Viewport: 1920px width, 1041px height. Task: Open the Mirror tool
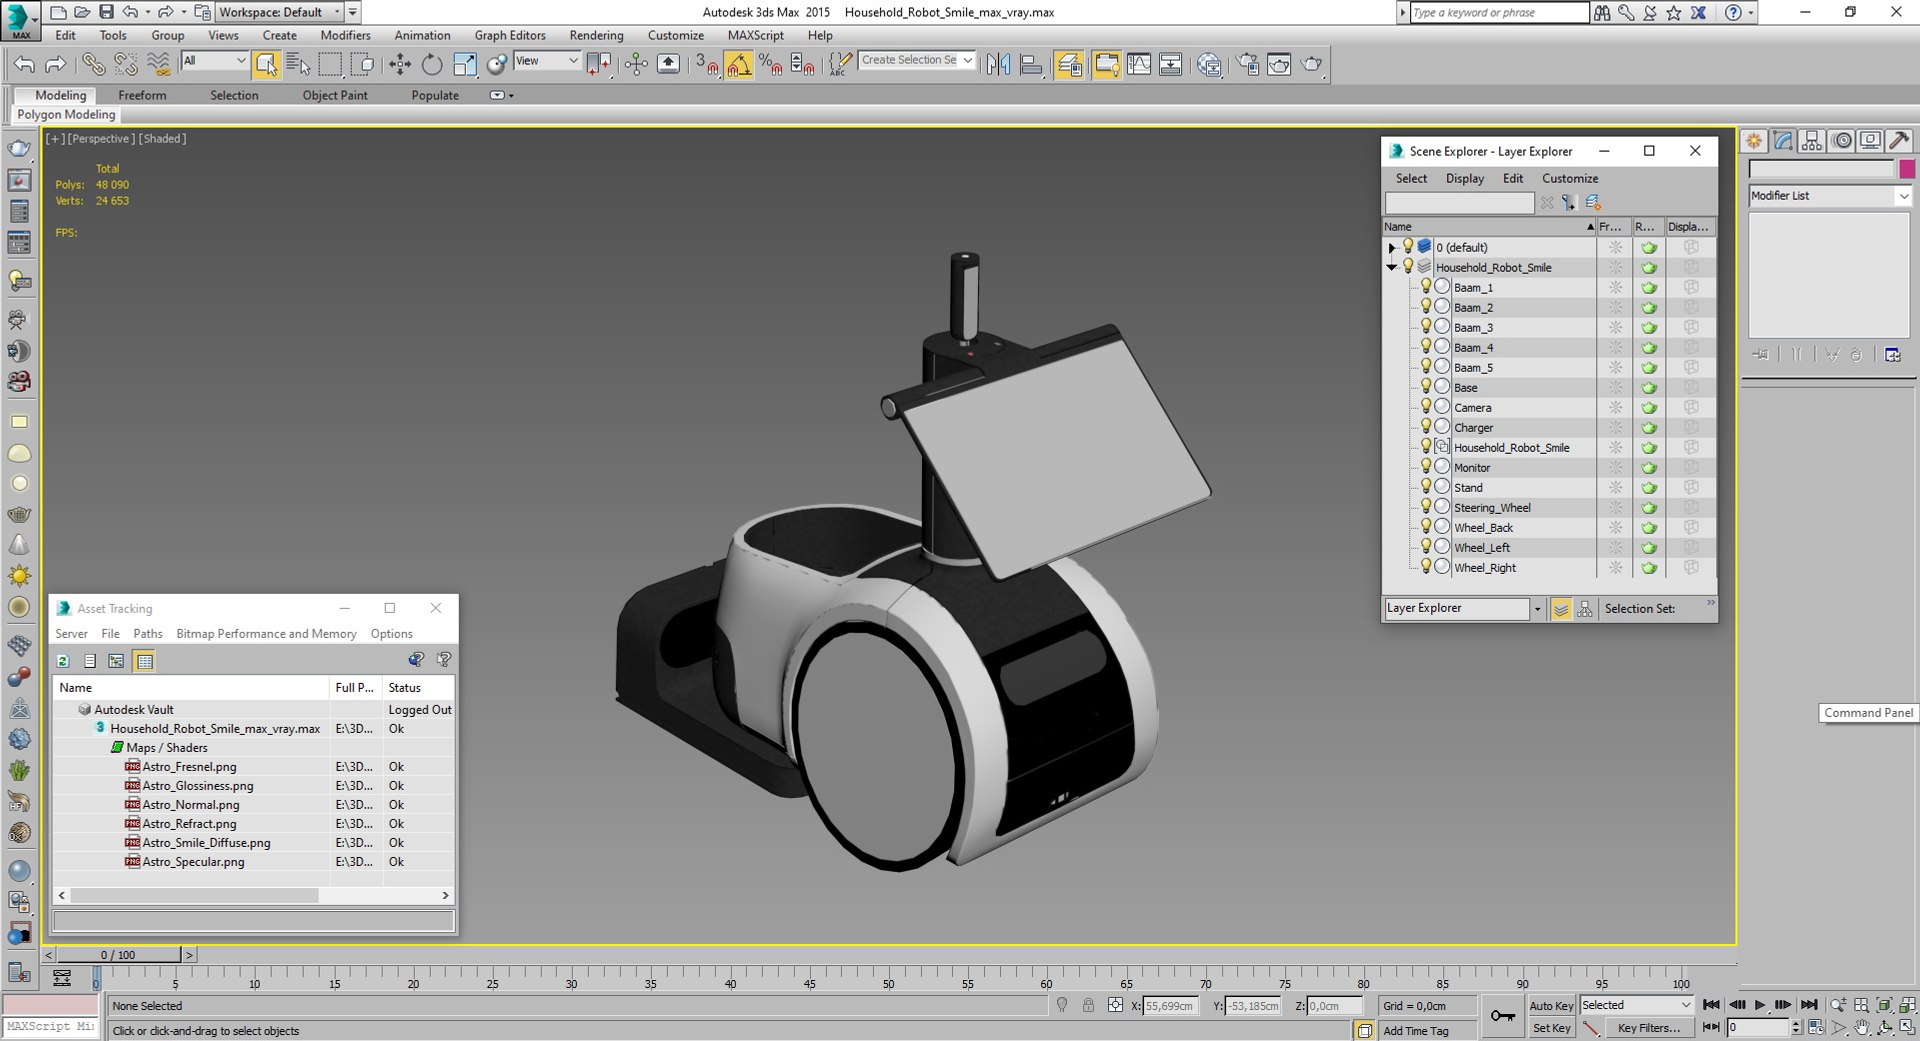(998, 65)
